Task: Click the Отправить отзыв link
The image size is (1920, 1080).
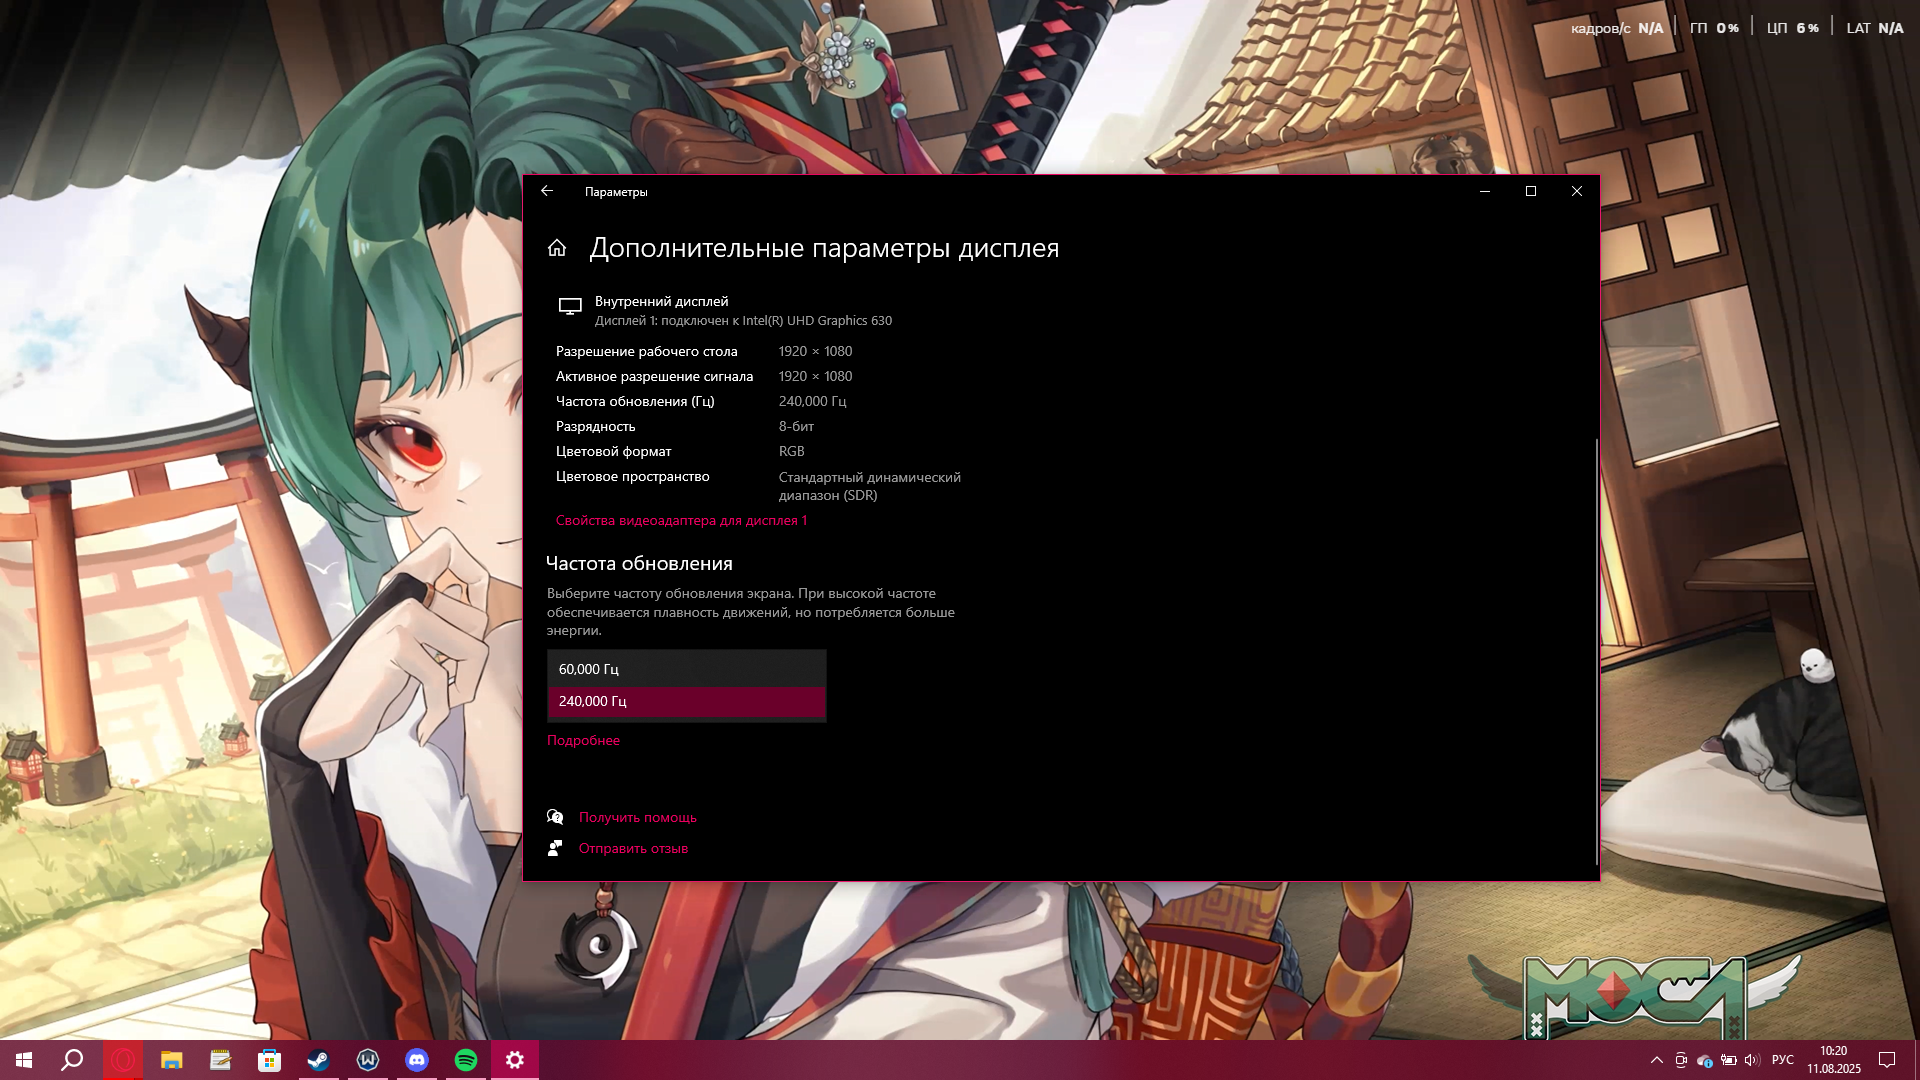Action: pyautogui.click(x=633, y=848)
